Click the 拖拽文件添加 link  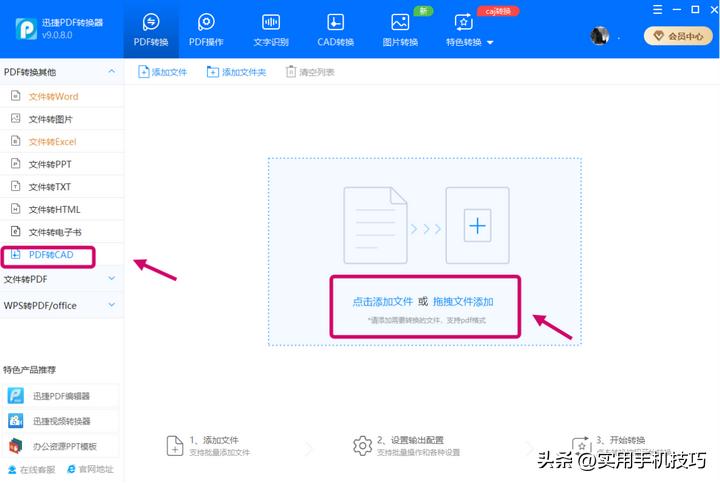463,301
